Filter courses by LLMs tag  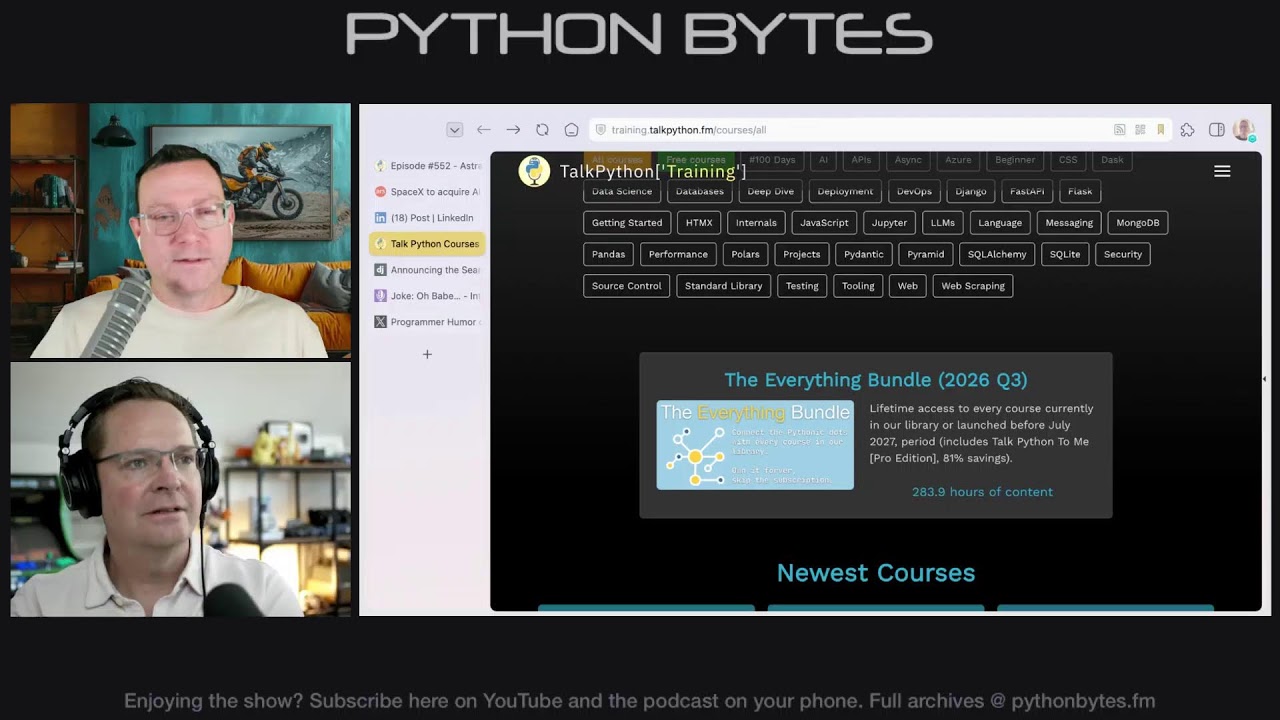943,223
